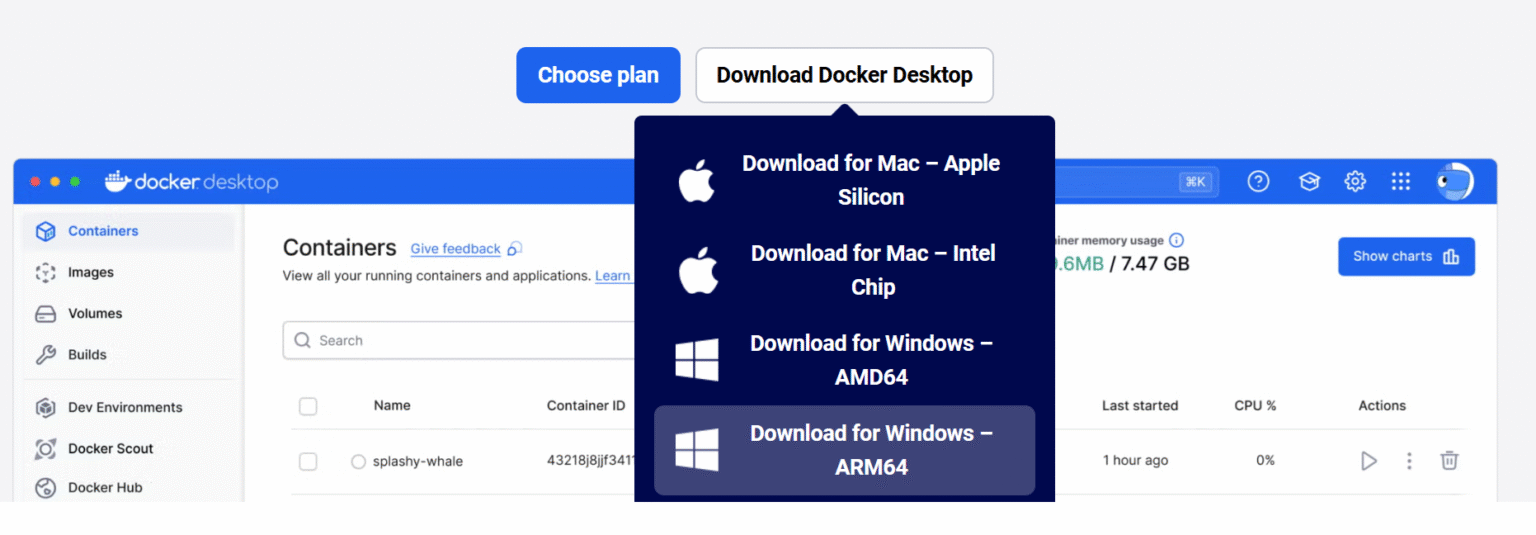Click the Windows logo beside ARM64
This screenshot has height=535, width=1536.
[697, 450]
